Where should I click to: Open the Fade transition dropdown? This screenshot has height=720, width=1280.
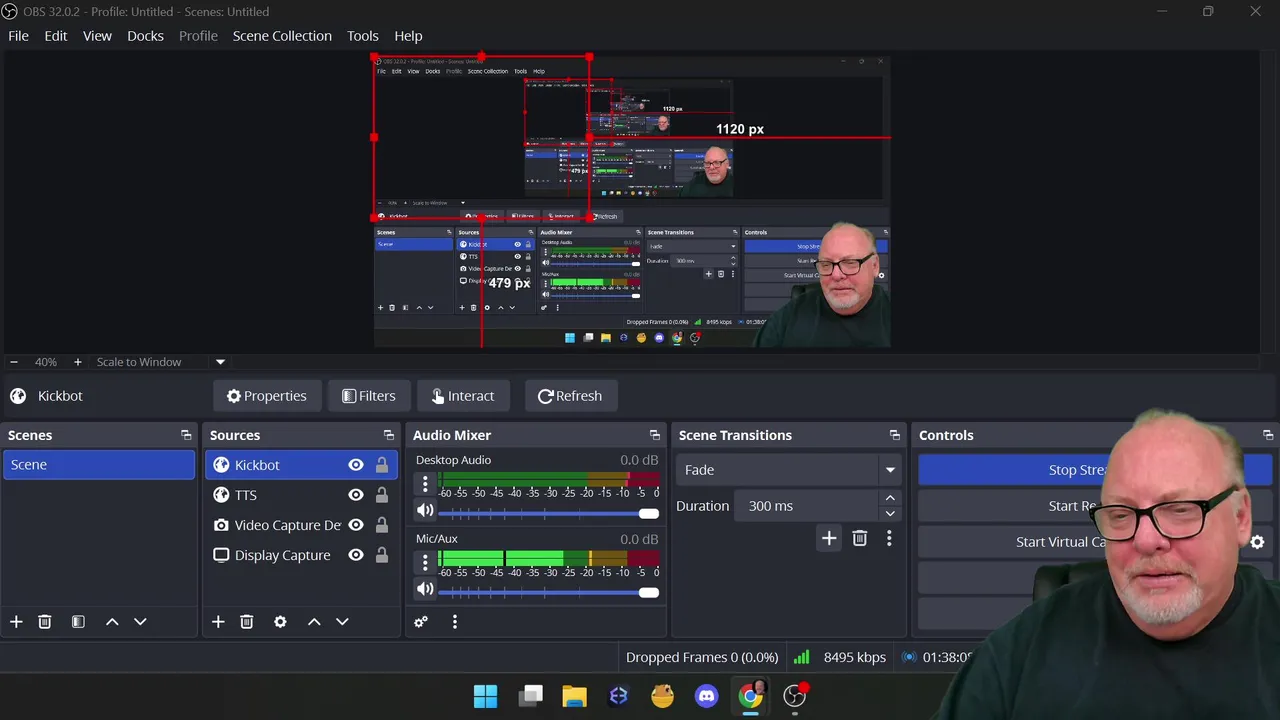click(x=789, y=470)
